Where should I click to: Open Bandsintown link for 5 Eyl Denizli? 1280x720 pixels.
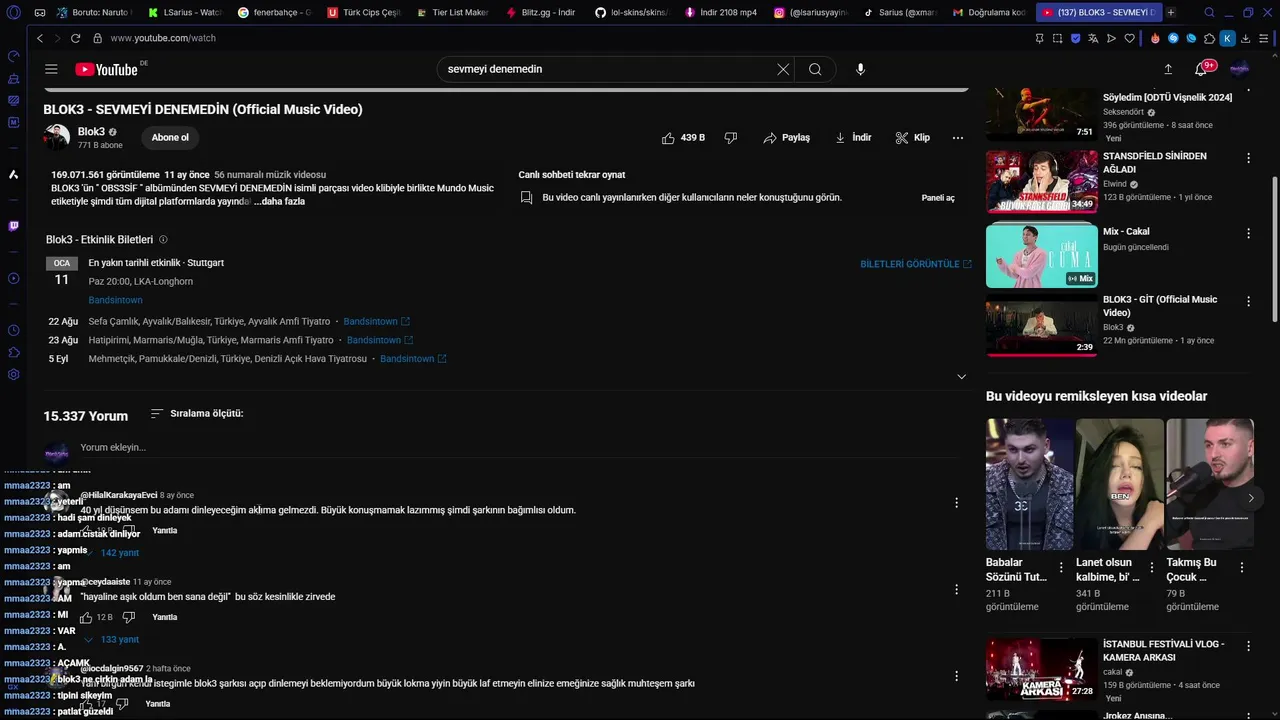coord(413,359)
